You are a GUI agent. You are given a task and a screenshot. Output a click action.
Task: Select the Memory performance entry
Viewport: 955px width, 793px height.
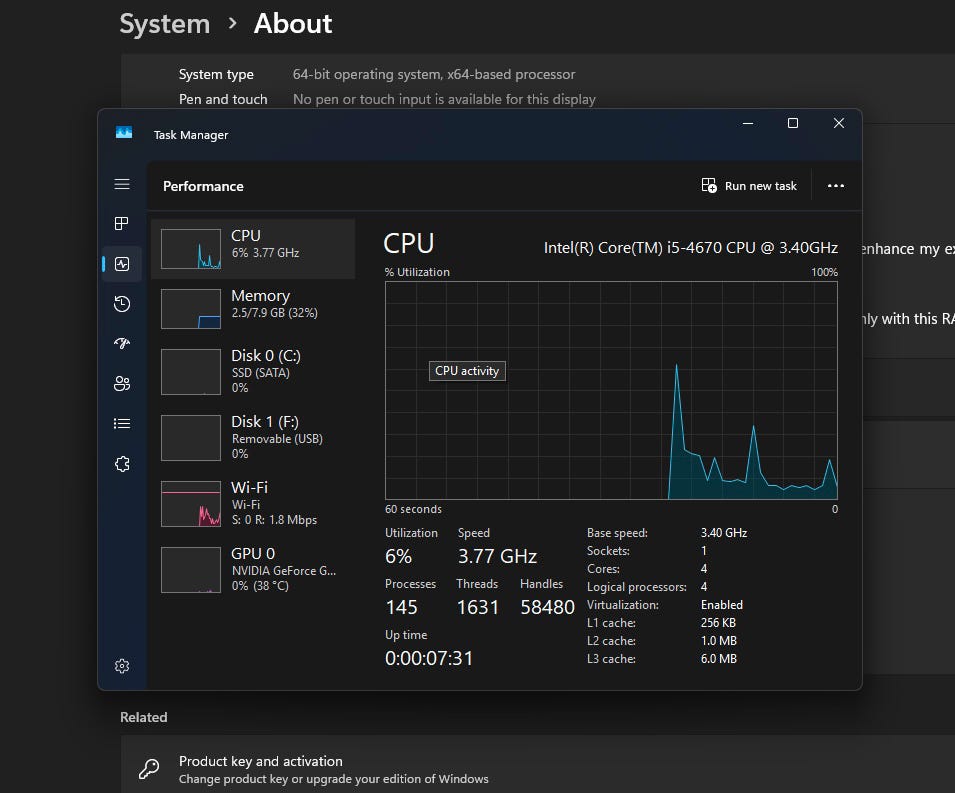253,309
